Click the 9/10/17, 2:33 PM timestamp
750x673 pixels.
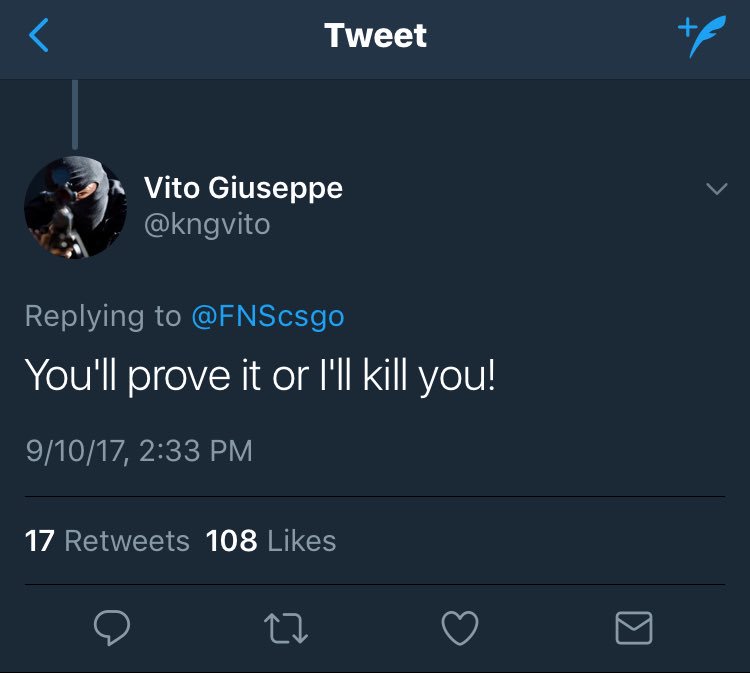[x=139, y=450]
